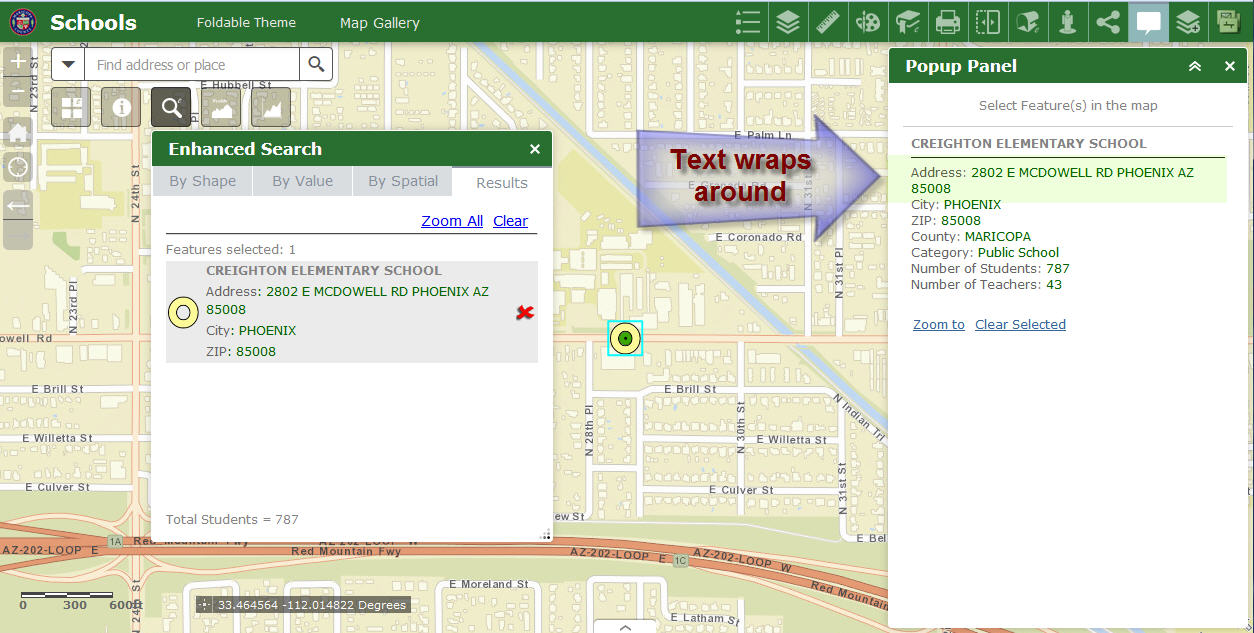Viewport: 1254px width, 633px height.
Task: Click Category: Public School text
Action: point(985,252)
